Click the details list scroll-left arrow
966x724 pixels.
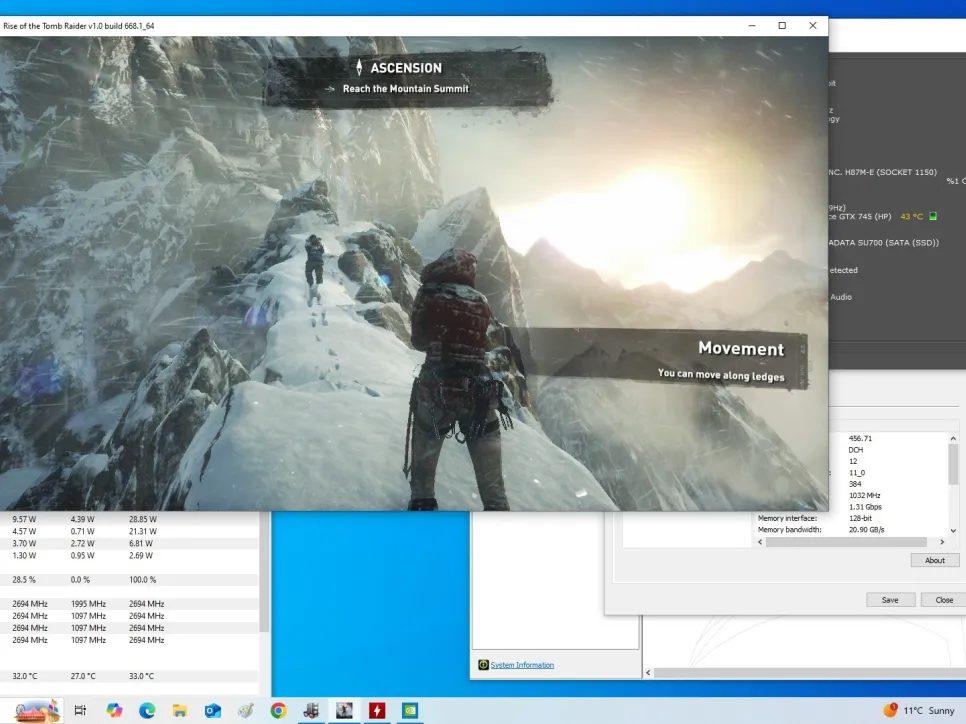click(x=760, y=542)
